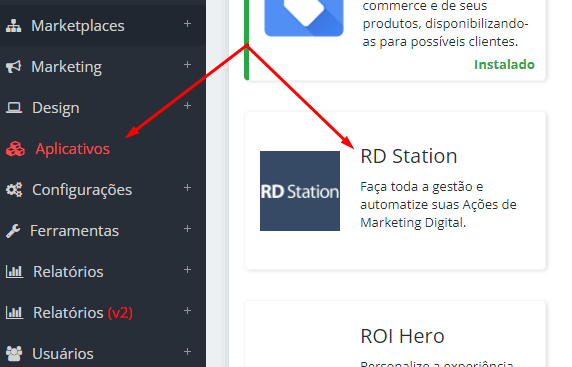Click the Design laptop icon

coord(14,108)
